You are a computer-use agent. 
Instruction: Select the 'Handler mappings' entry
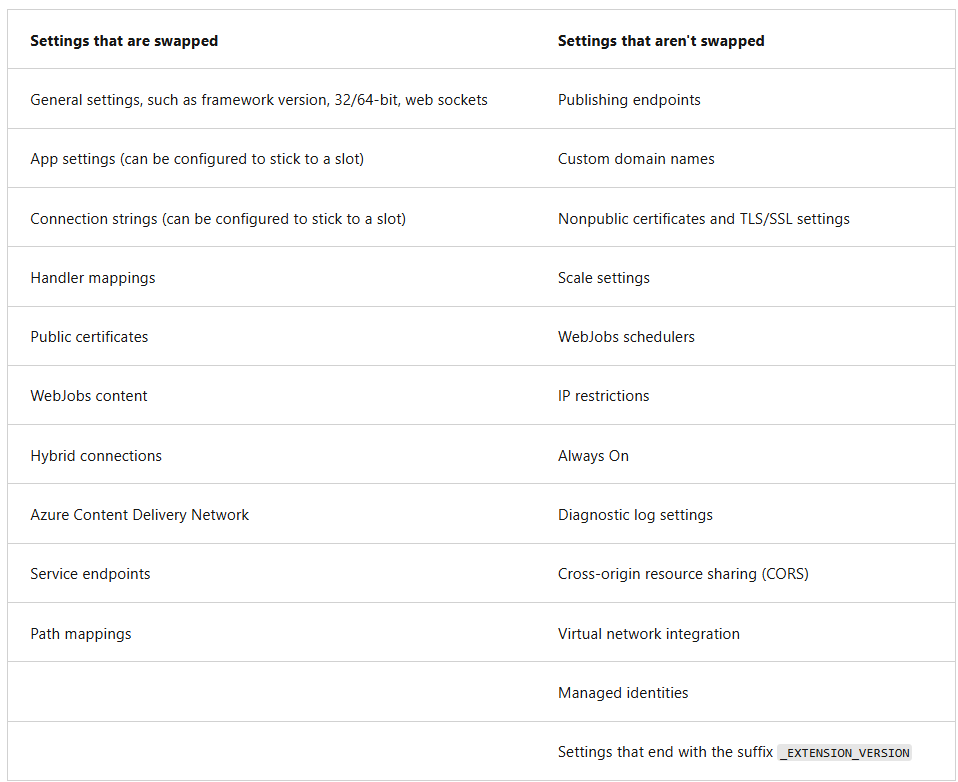click(x=93, y=278)
